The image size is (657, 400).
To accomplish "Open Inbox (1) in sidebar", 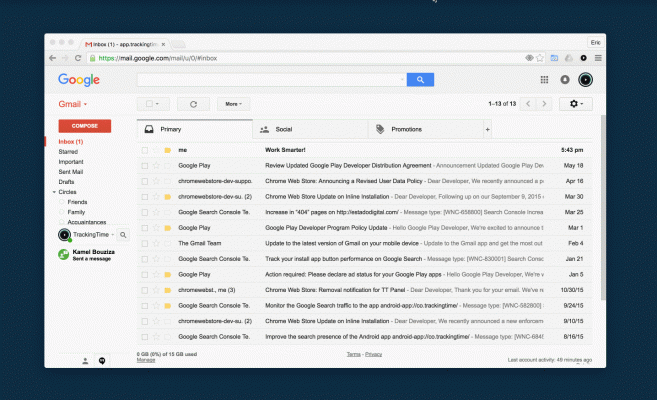I will click(x=71, y=142).
